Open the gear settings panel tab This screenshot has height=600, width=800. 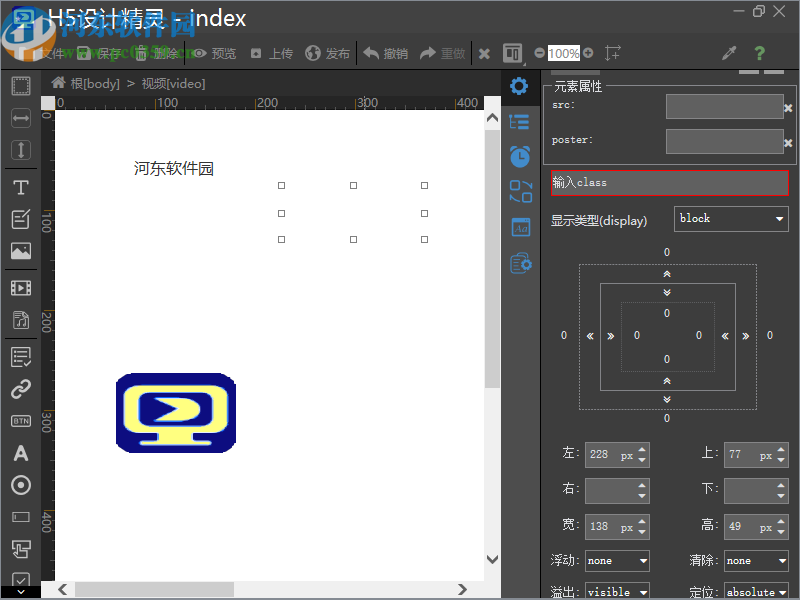tap(519, 86)
